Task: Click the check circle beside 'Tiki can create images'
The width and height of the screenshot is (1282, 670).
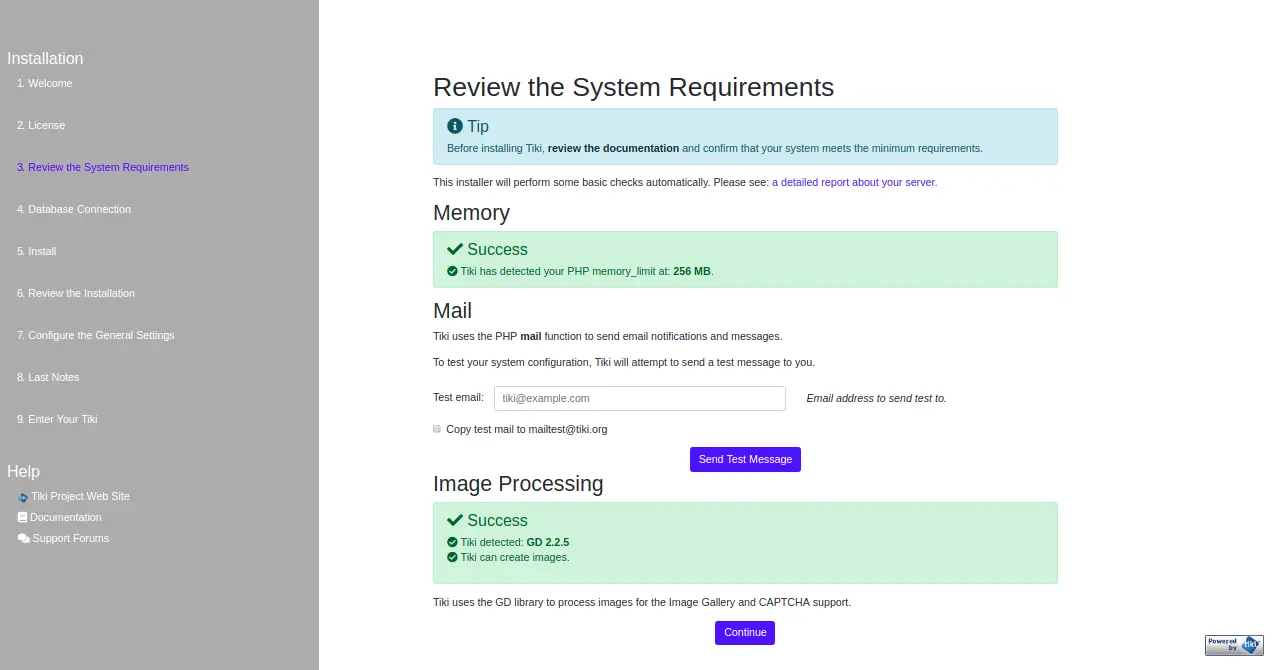Action: click(x=452, y=557)
